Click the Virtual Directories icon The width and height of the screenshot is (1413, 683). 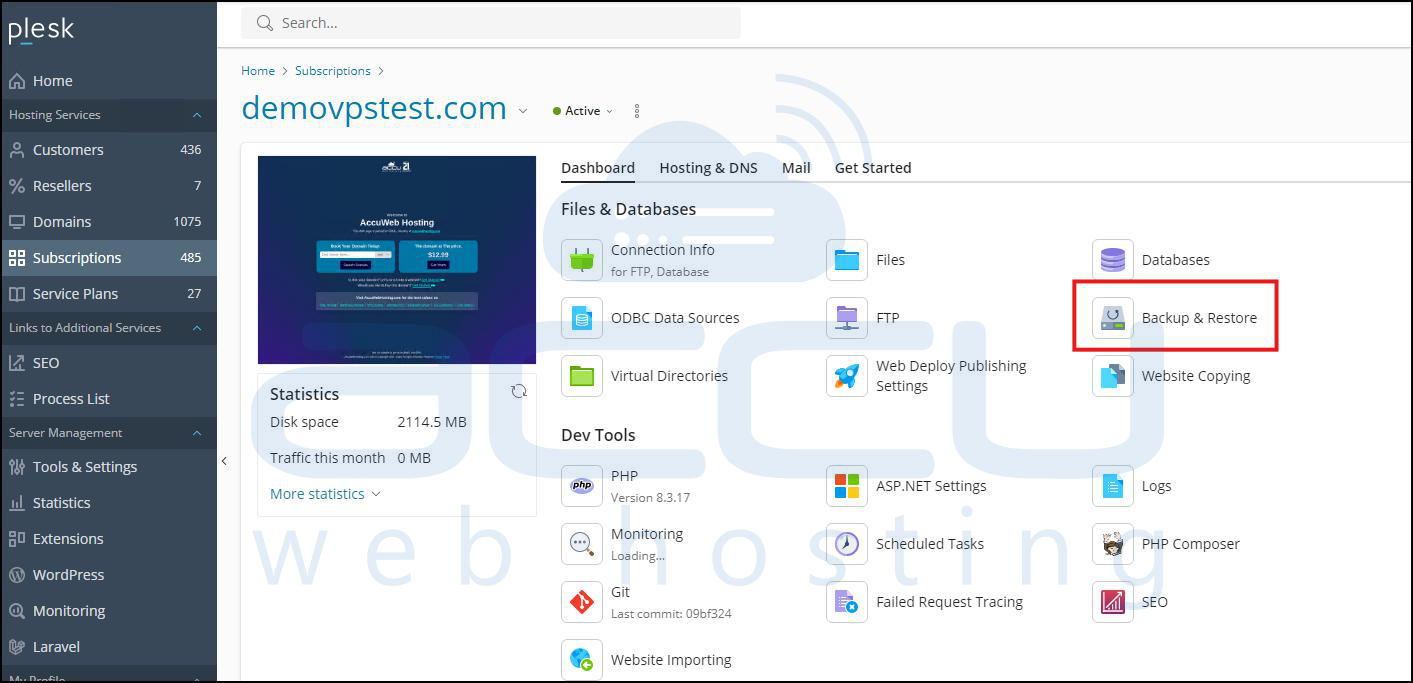(x=582, y=376)
